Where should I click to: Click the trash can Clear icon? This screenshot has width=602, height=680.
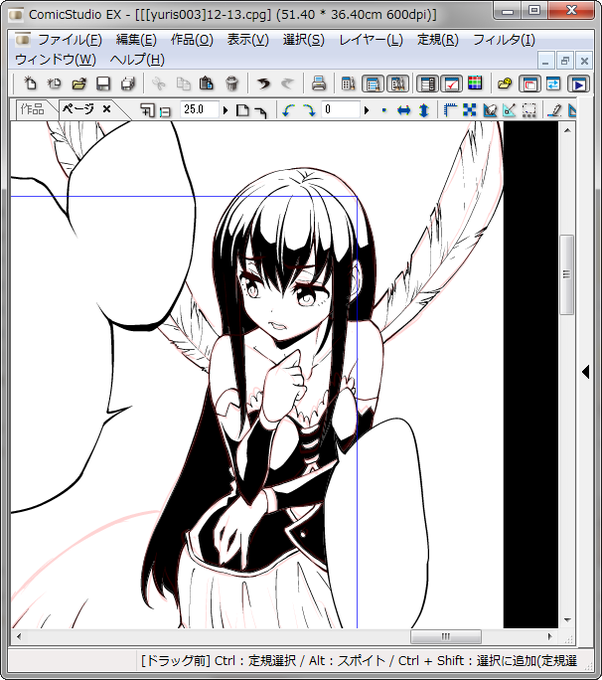pyautogui.click(x=232, y=83)
